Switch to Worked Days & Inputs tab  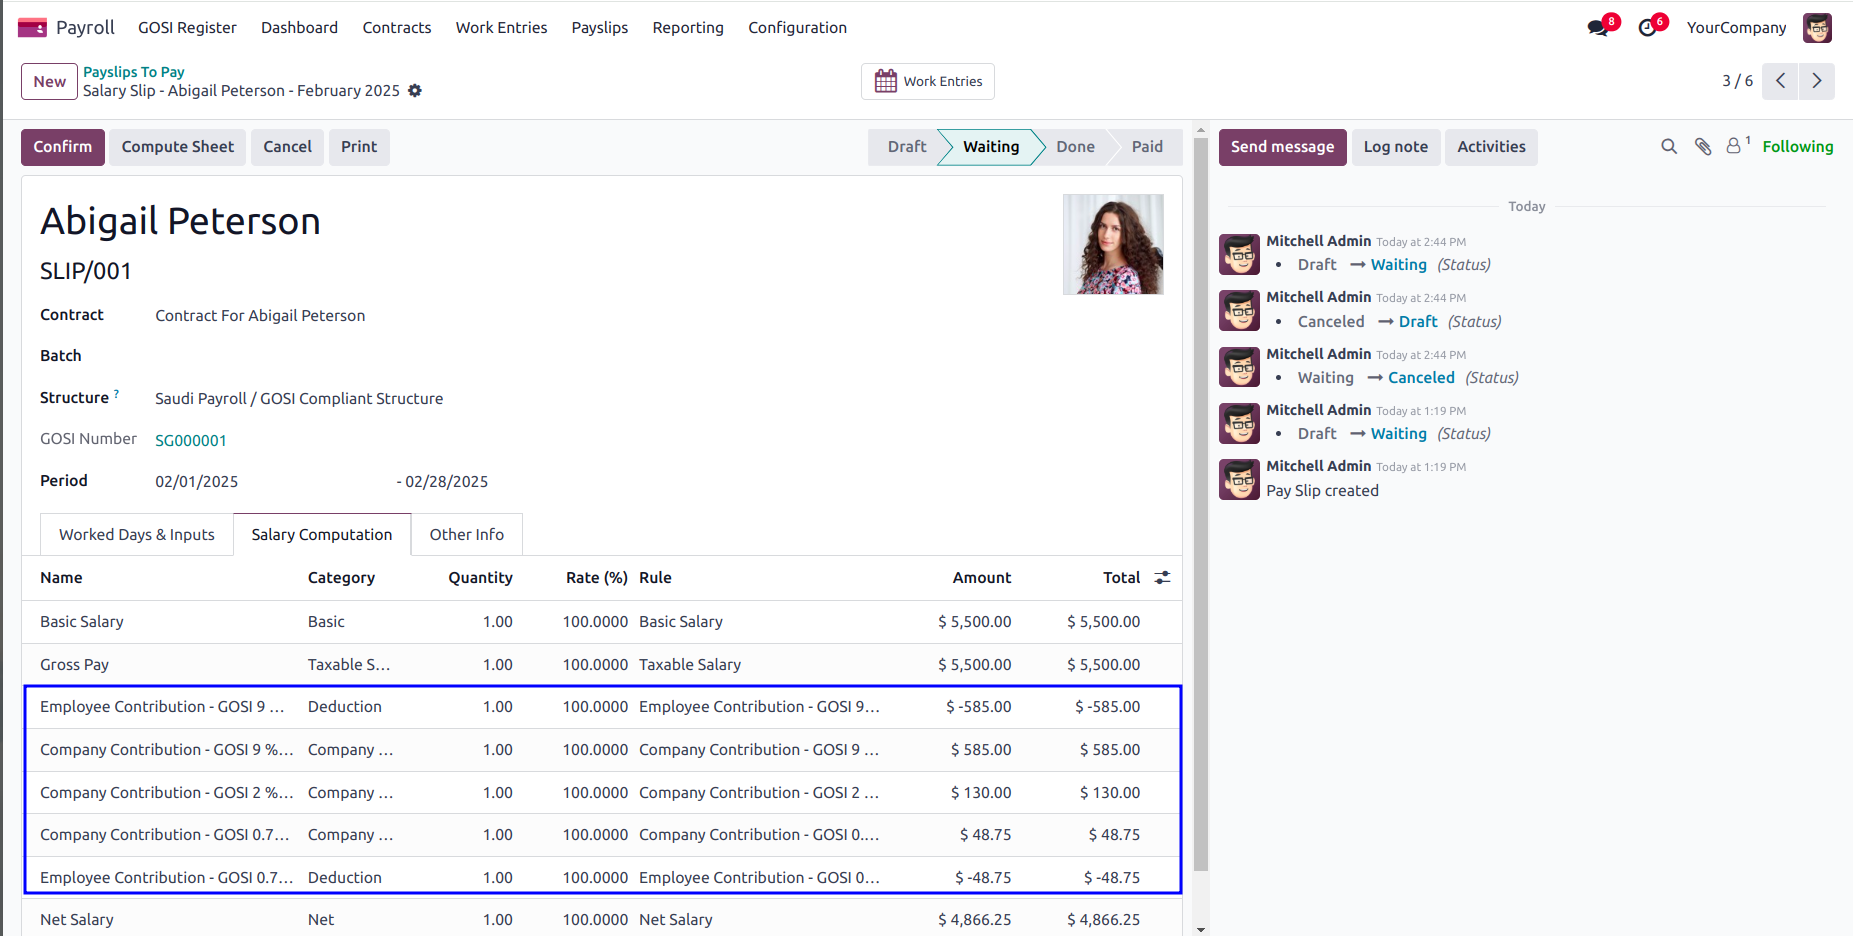[137, 535]
